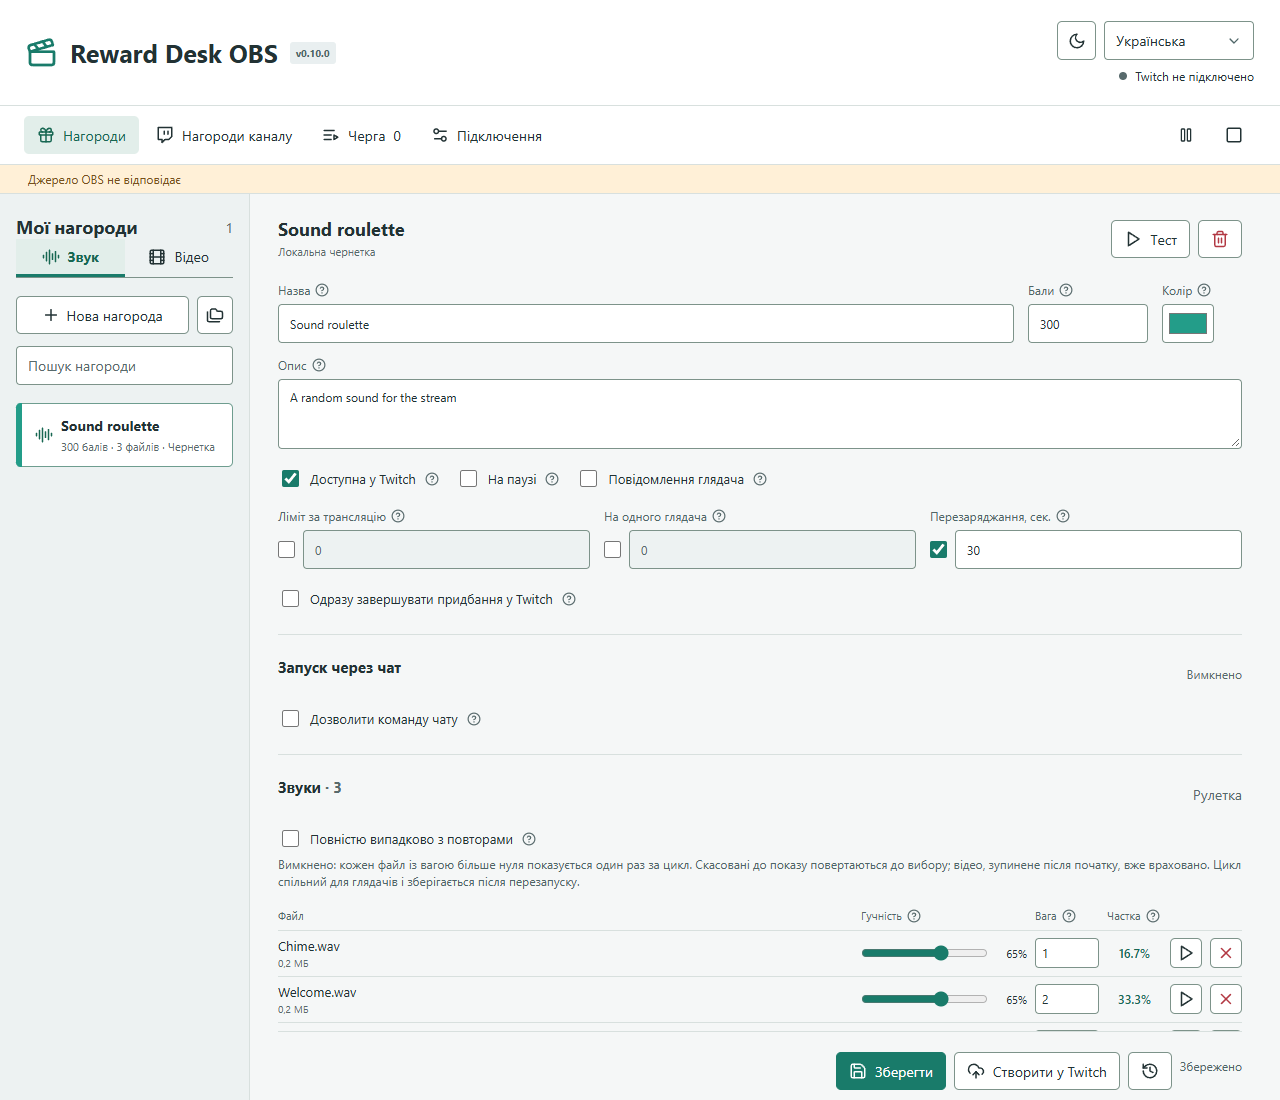Click the help icon next to Назва

coord(322,290)
